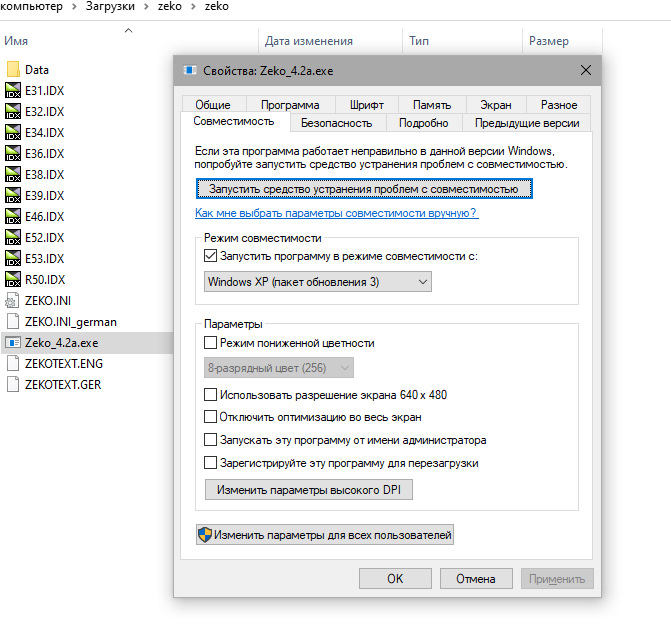Open link about choosing compatibility settings manually
Viewport: 671px width, 629px height.
(x=337, y=213)
